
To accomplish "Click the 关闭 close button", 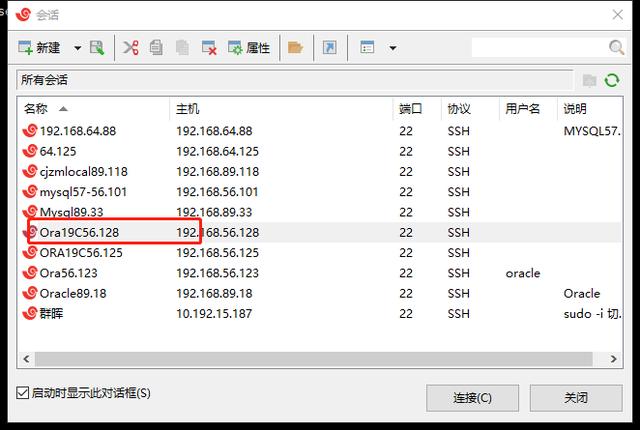I will (576, 398).
